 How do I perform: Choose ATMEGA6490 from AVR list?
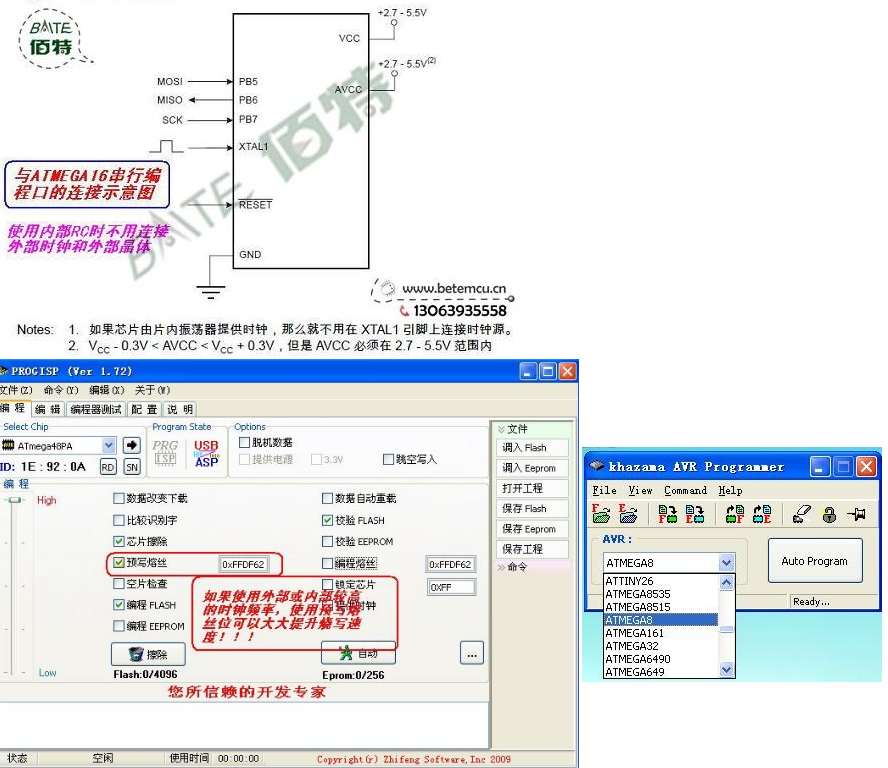pos(660,659)
